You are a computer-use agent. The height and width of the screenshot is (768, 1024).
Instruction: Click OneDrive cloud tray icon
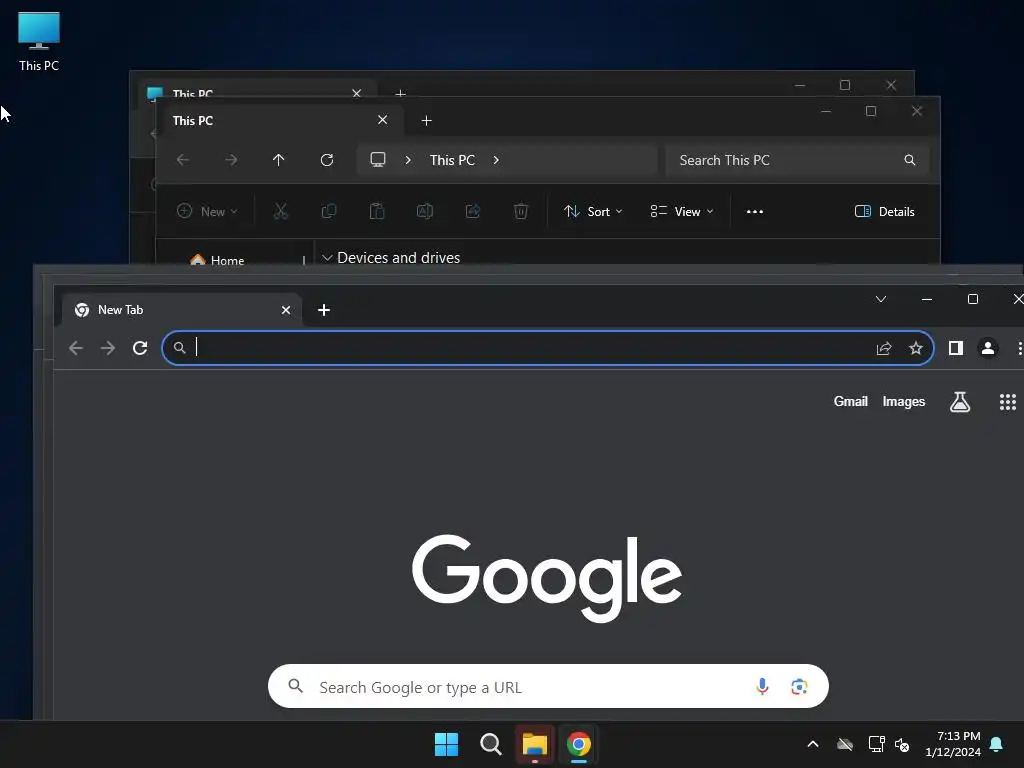point(845,744)
